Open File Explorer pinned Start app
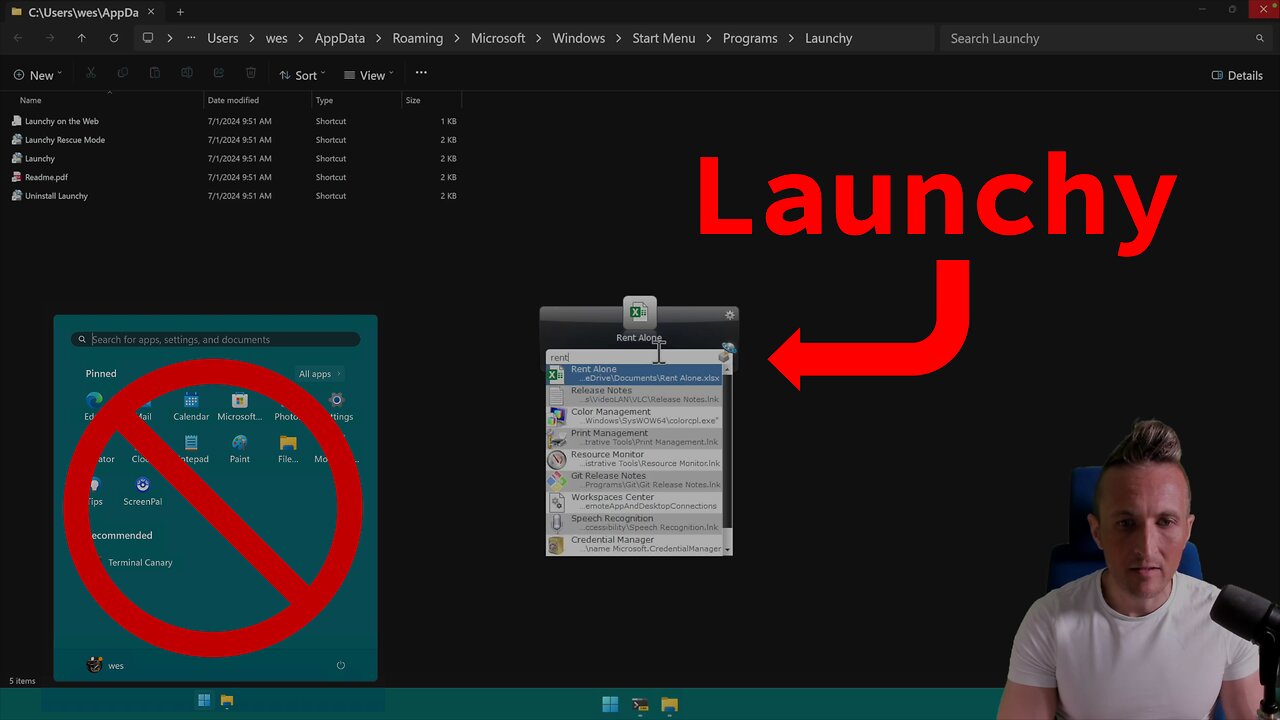Viewport: 1280px width, 720px height. (288, 448)
